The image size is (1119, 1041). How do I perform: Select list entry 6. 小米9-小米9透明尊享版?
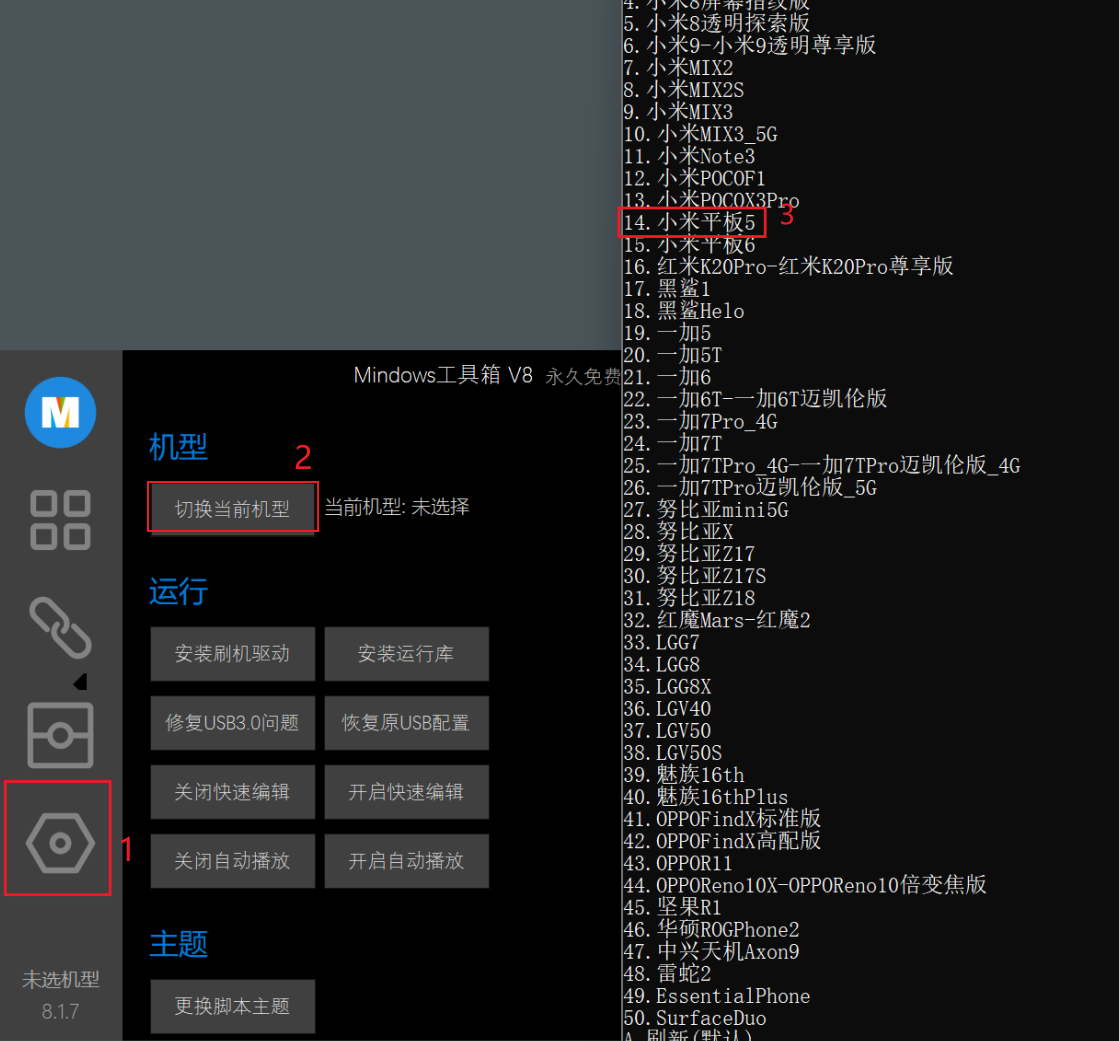point(749,46)
